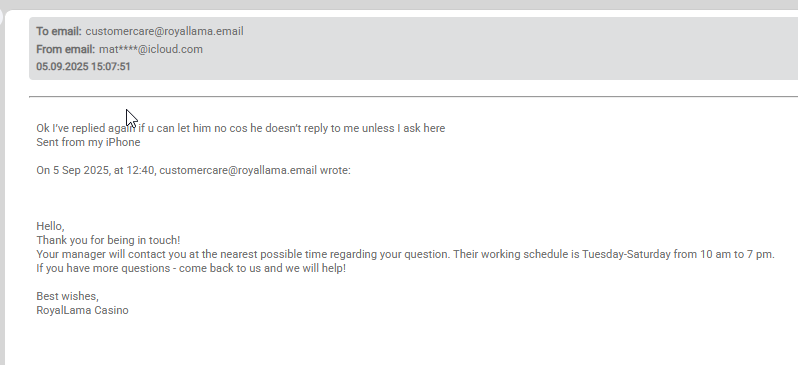Click customercare address in the quoted "wrote:" line
This screenshot has height=365, width=798.
(238, 171)
